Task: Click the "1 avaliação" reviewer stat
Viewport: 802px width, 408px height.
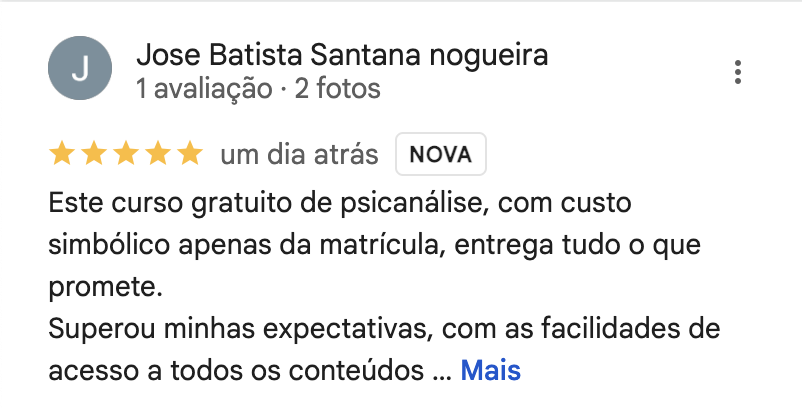Action: point(204,89)
